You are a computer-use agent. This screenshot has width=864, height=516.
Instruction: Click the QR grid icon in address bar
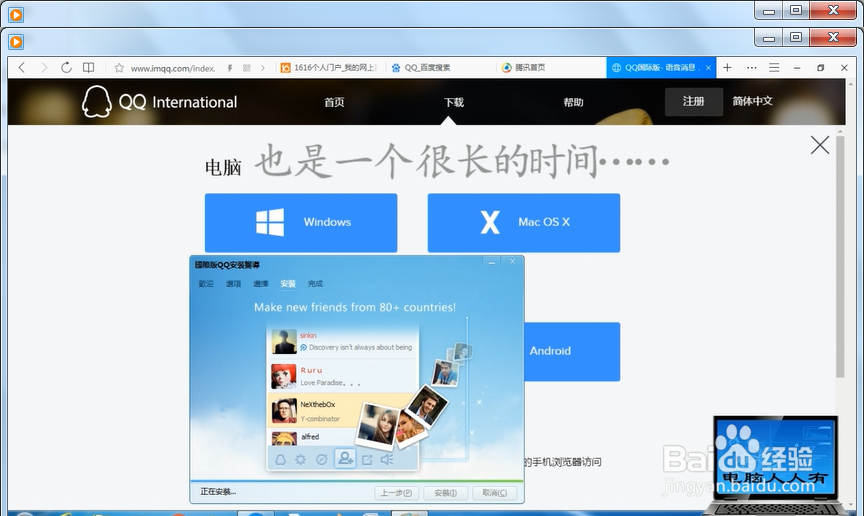point(247,68)
